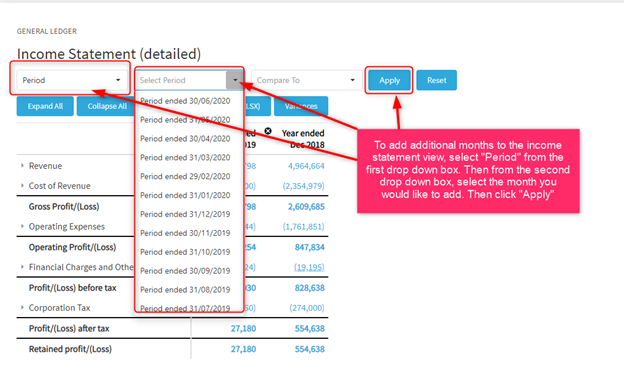The width and height of the screenshot is (624, 372).
Task: Click the 27,180 Profit after tax value
Action: 243,328
